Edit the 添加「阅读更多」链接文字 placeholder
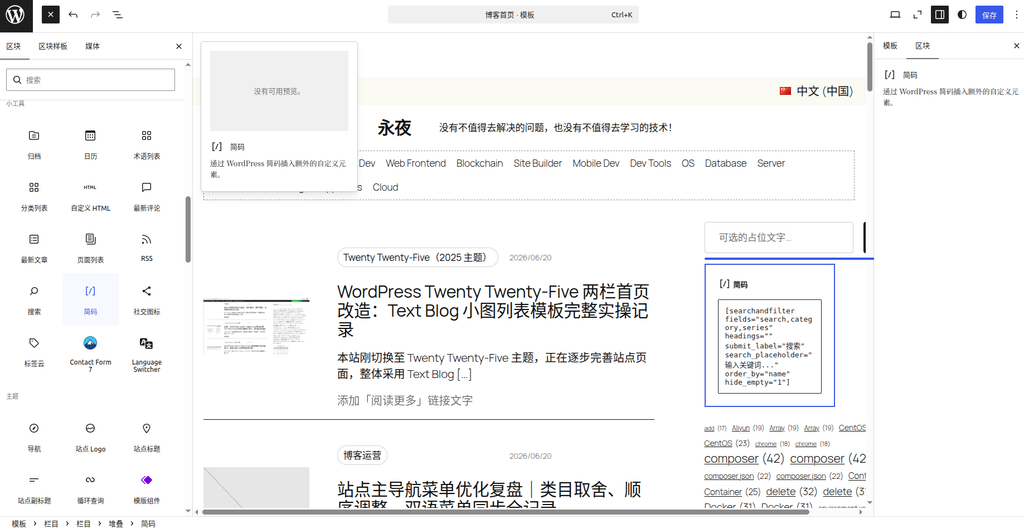Image resolution: width=1024 pixels, height=528 pixels. pos(405,401)
